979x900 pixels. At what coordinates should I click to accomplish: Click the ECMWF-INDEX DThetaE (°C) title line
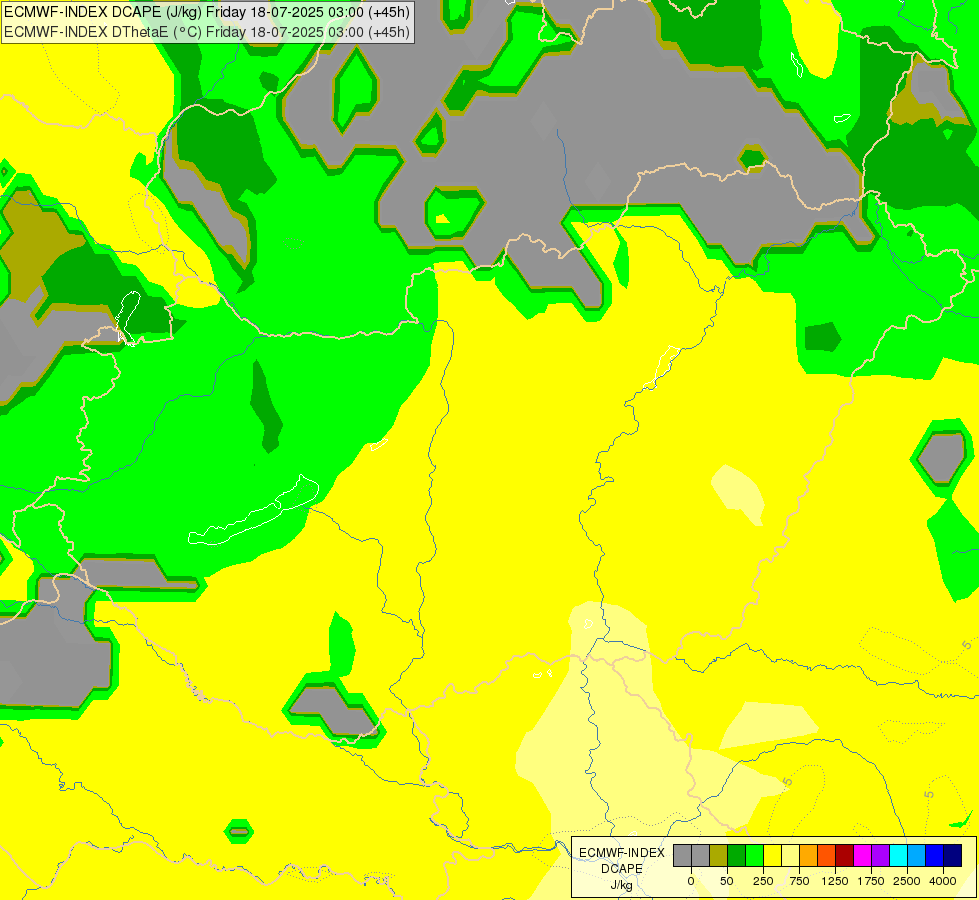207,31
